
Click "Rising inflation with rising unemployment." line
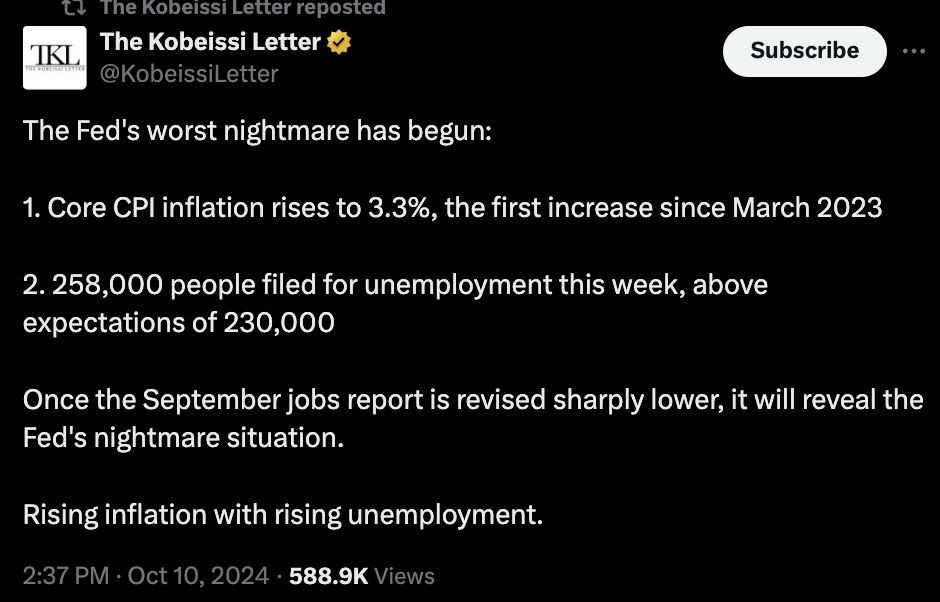(283, 514)
